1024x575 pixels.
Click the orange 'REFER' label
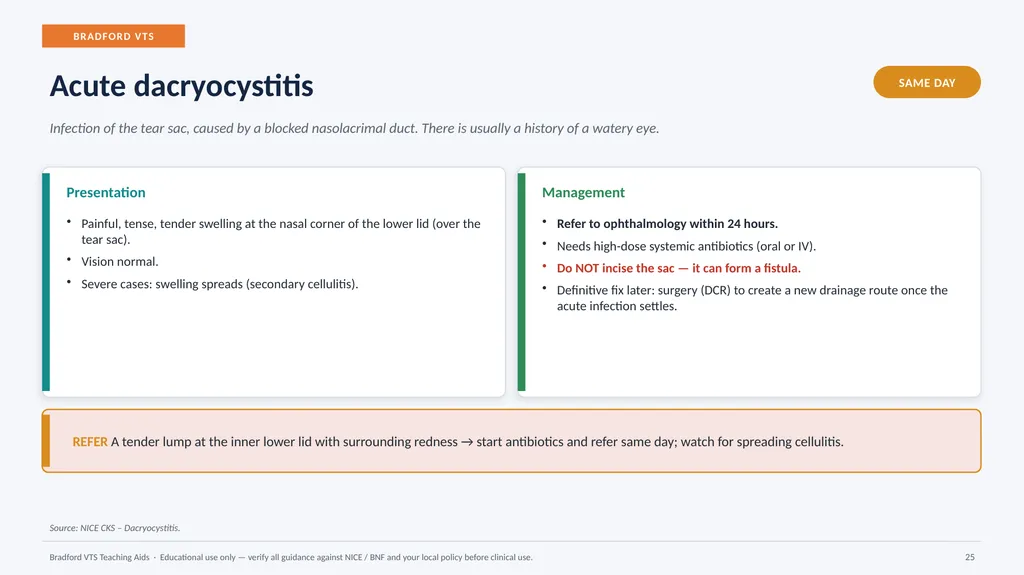[90, 442]
